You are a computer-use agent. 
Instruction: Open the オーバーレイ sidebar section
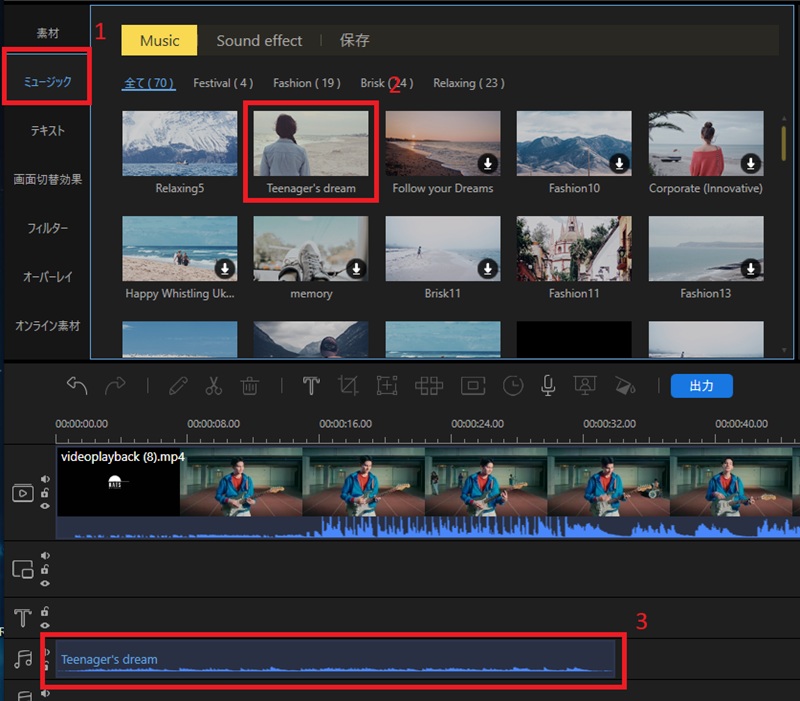(x=47, y=277)
